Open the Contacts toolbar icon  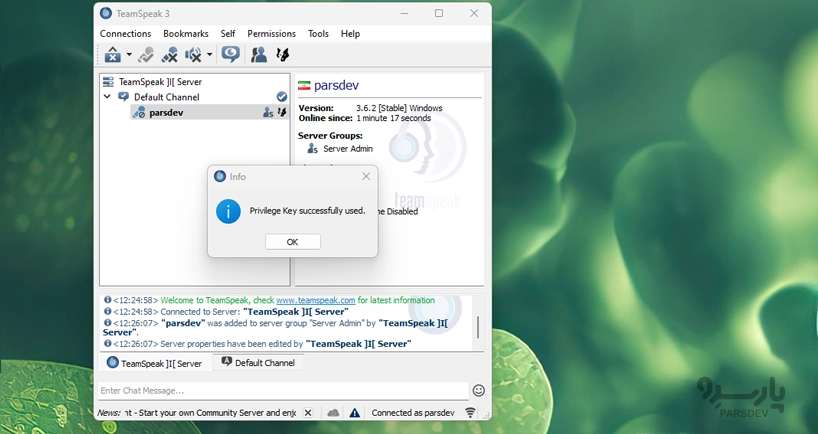coord(259,55)
